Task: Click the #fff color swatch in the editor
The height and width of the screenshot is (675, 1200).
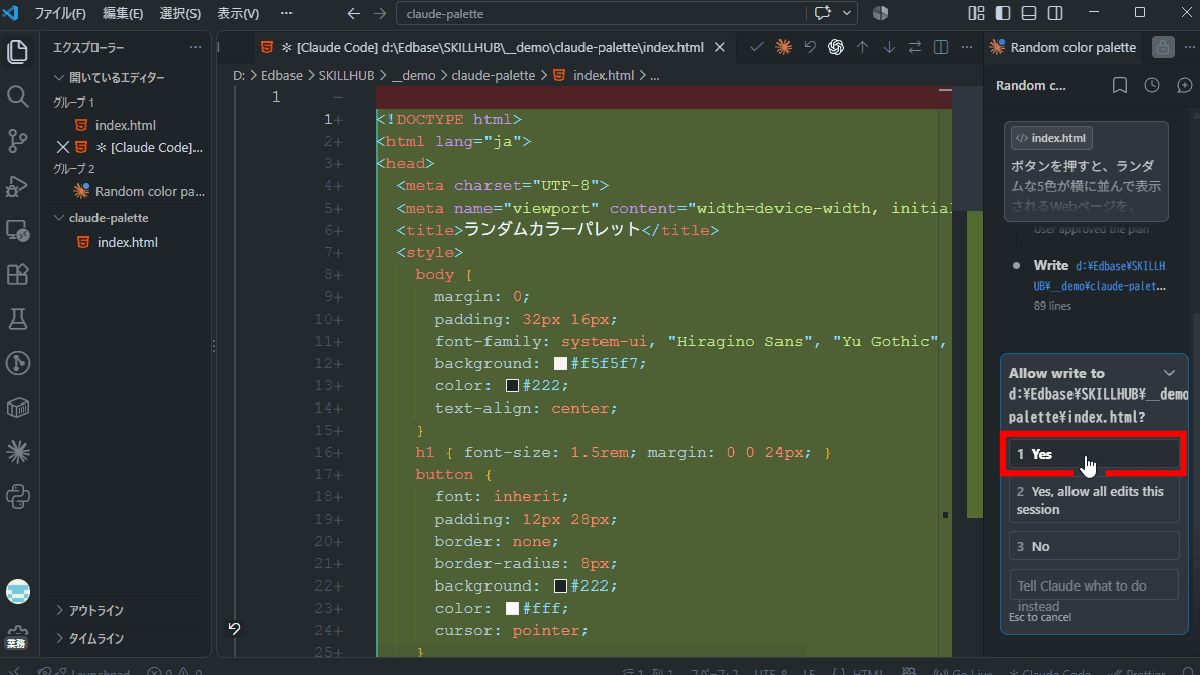Action: pyautogui.click(x=512, y=608)
